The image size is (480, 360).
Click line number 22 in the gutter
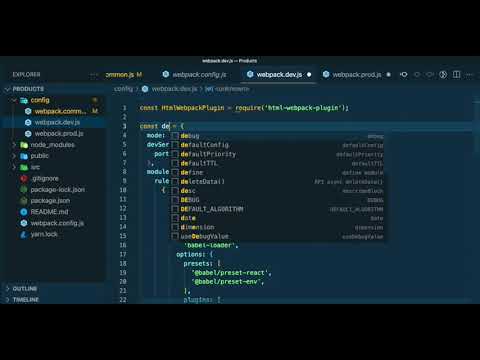[x=123, y=300]
